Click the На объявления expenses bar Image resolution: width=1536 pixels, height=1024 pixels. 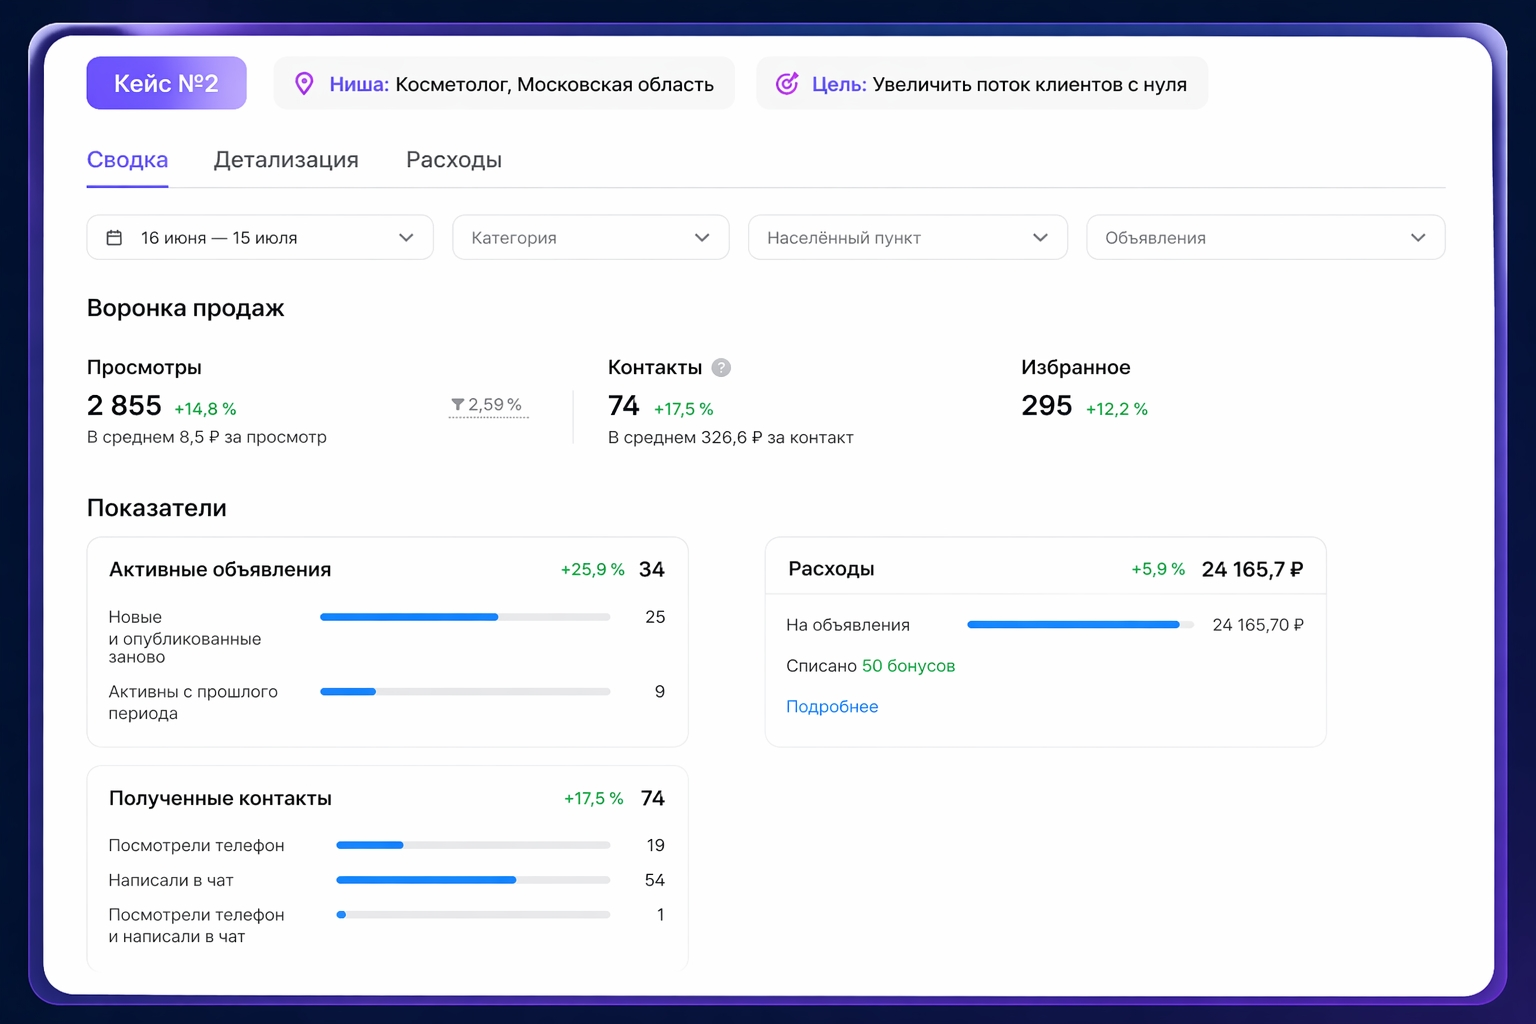(1080, 625)
